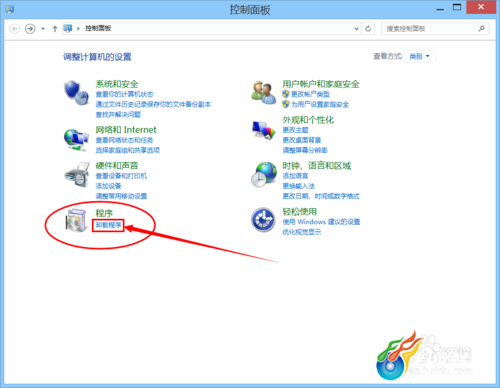Click 添加语言 link
The width and height of the screenshot is (500, 388).
[x=295, y=176]
